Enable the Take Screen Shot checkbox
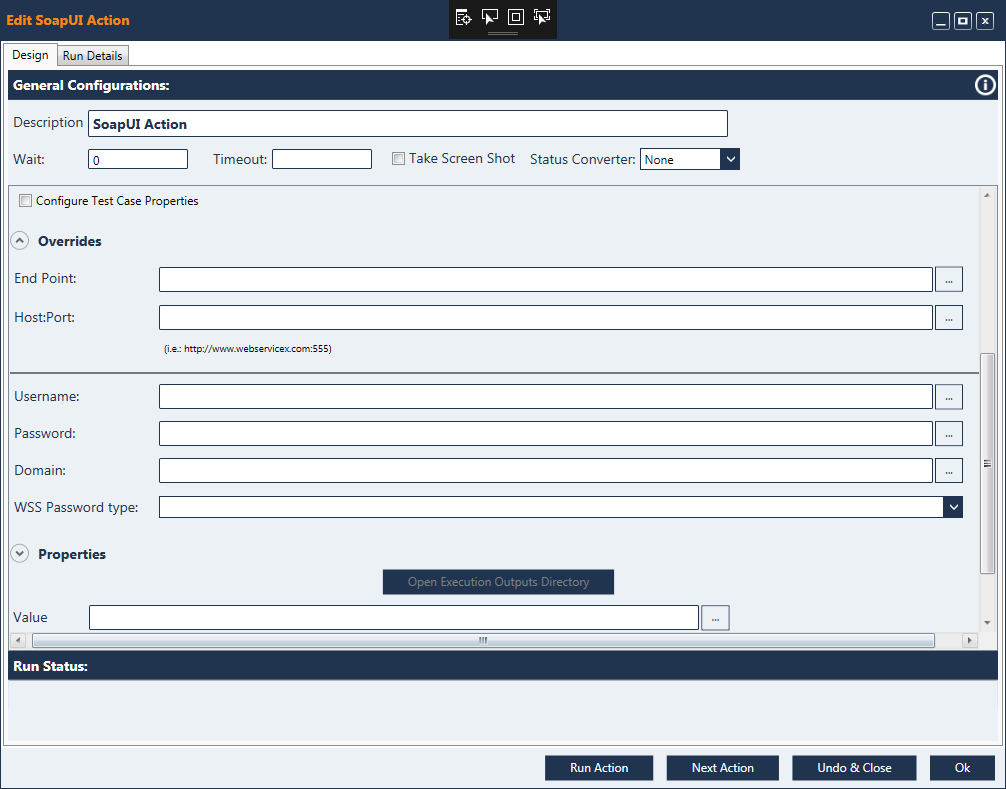Screen dimensions: 1006x789 click(x=398, y=158)
